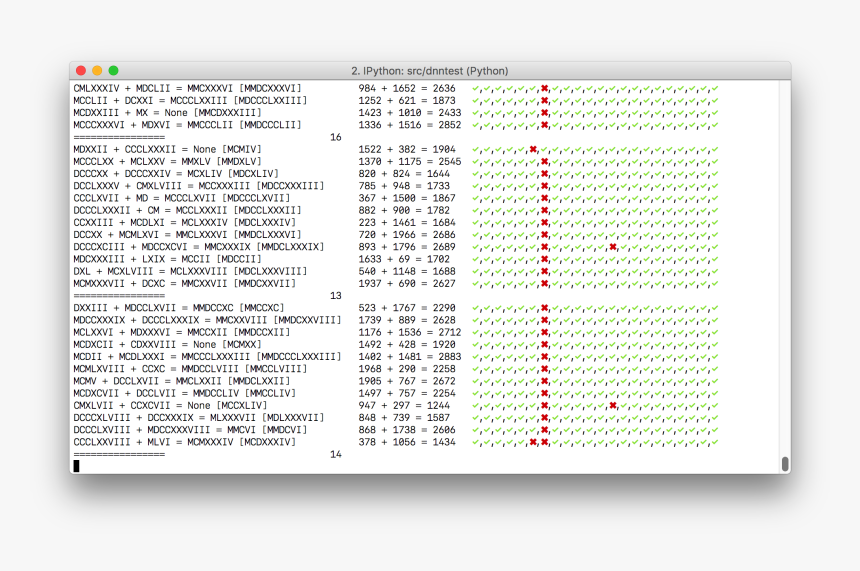The height and width of the screenshot is (571, 860).
Task: Click the sum '367 + 1500 = 1867'
Action: click(x=407, y=198)
